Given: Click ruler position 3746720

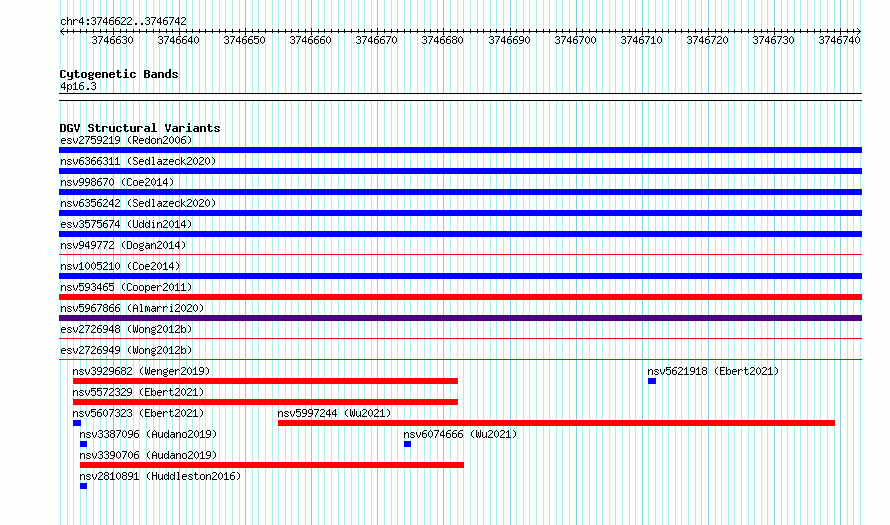Looking at the screenshot, I should 707,40.
